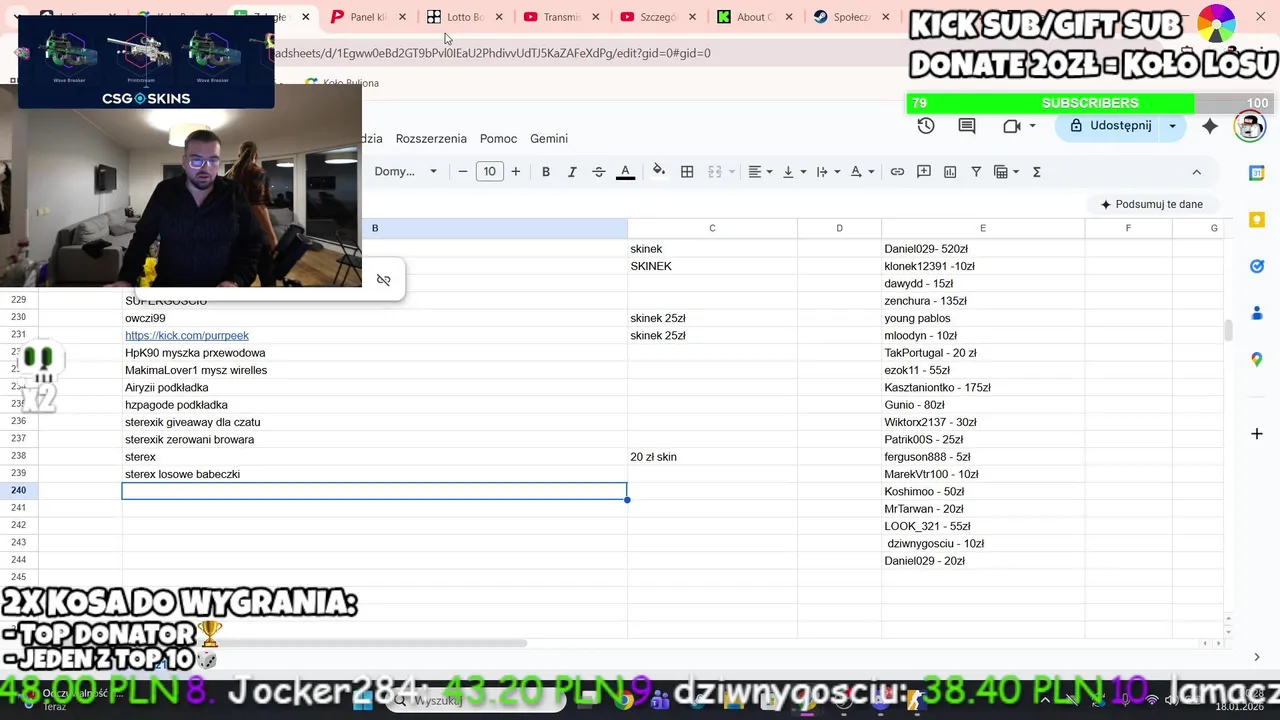
Task: Open the Koło Buliona bookmark
Action: click(342, 83)
